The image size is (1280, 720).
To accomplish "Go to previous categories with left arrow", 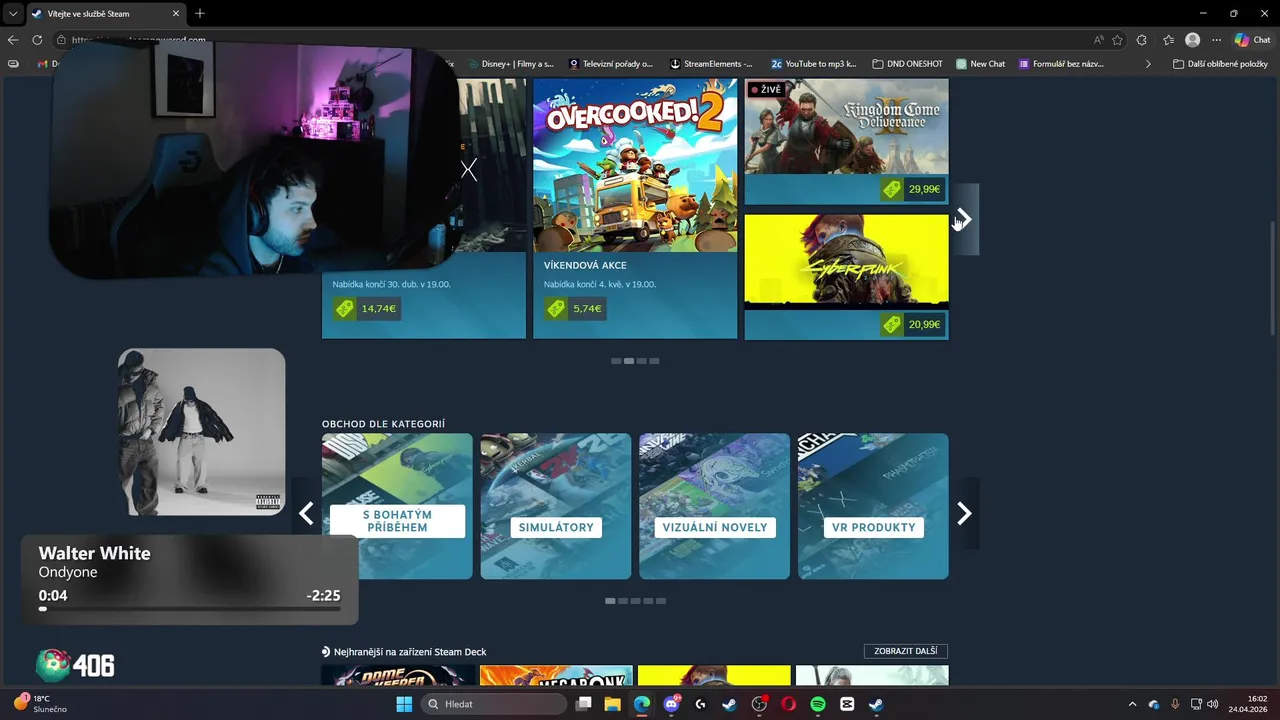I will pyautogui.click(x=306, y=513).
